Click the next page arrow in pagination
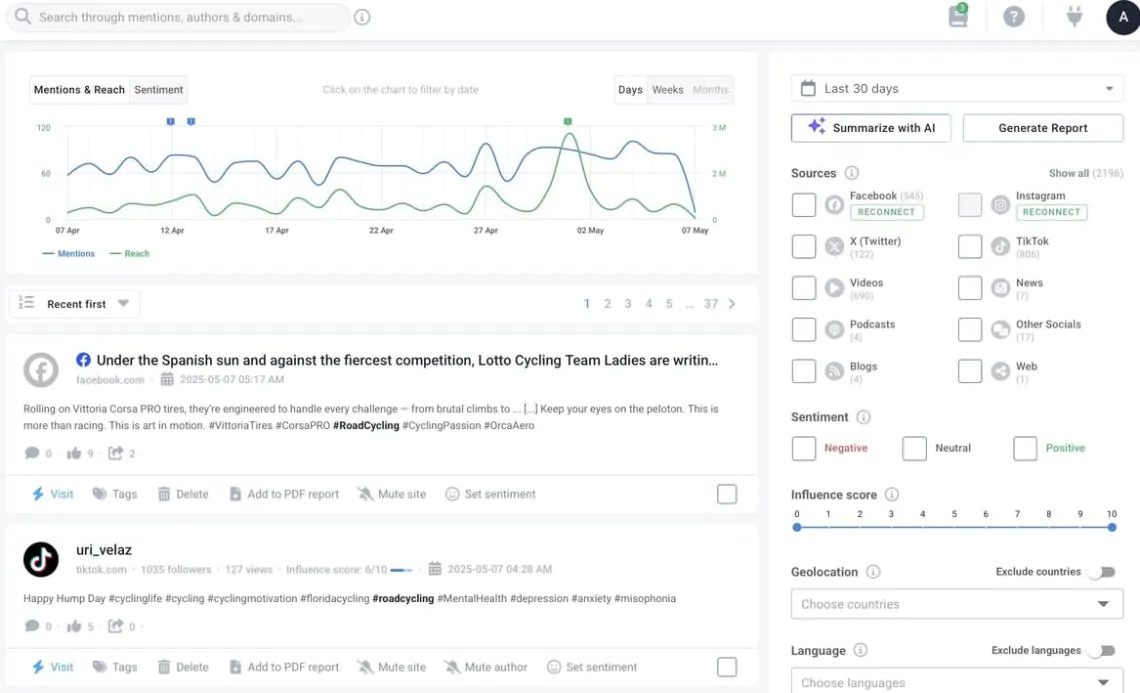This screenshot has width=1140, height=693. coord(732,304)
